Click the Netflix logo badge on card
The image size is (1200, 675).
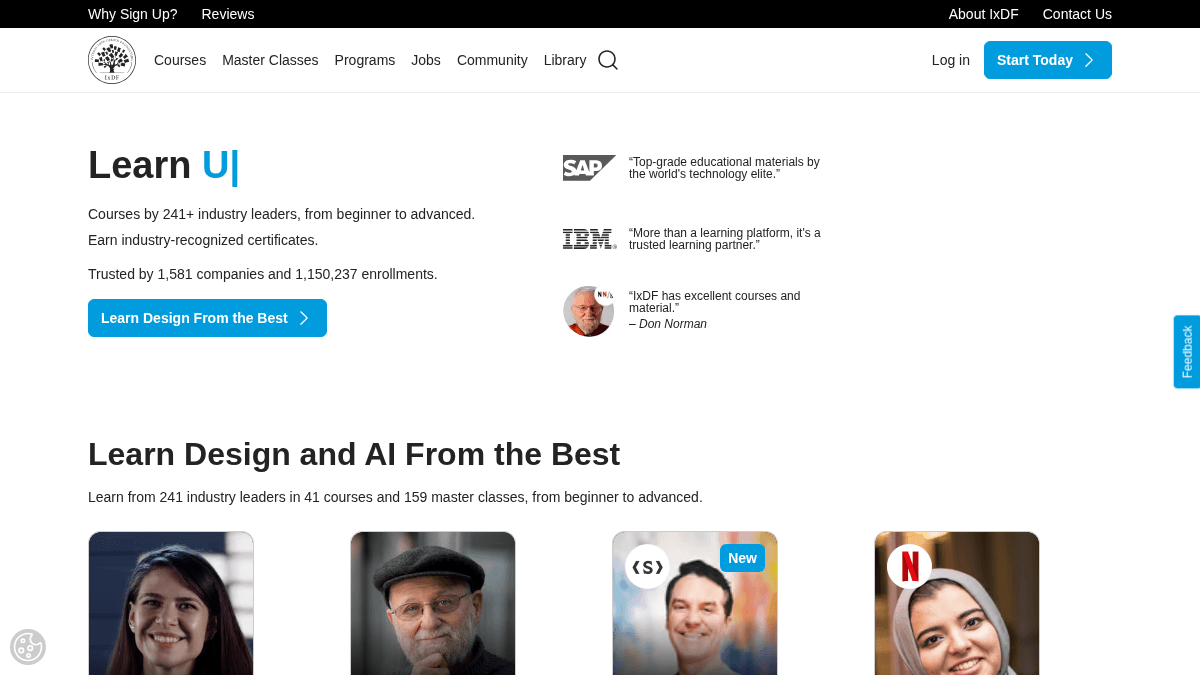click(x=909, y=567)
